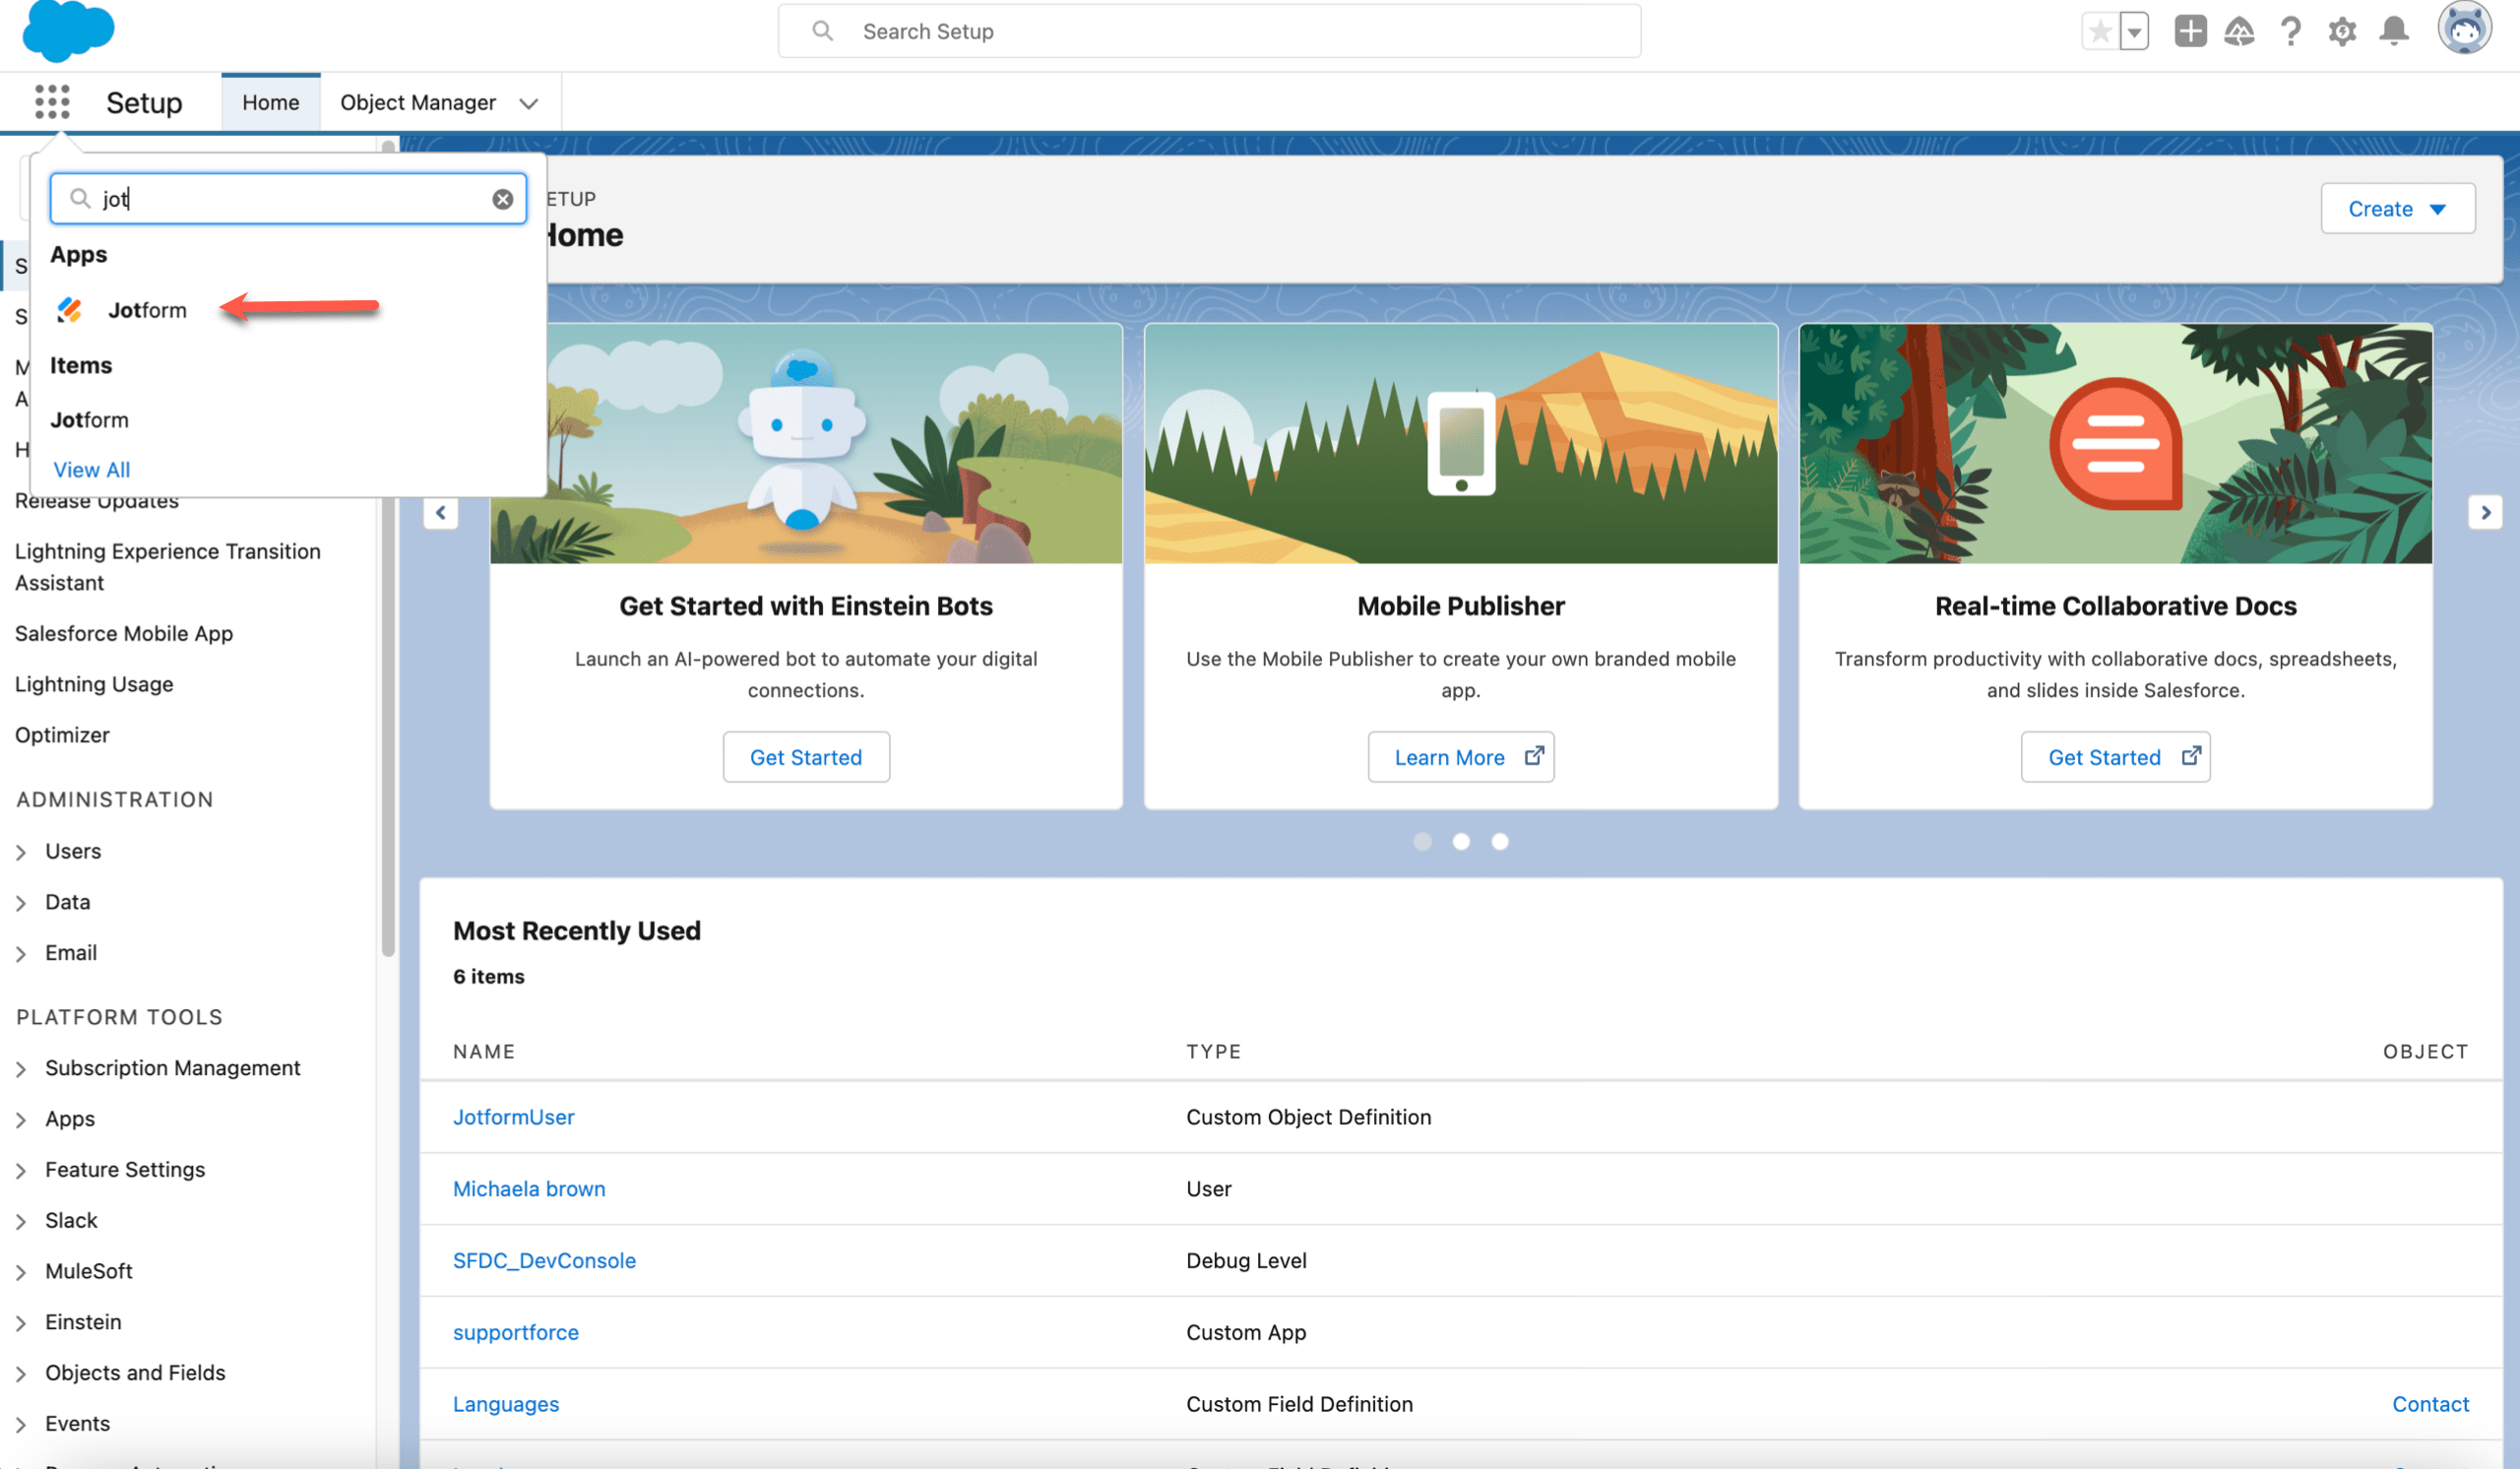Expand the Object Manager tab chevron
Image resolution: width=2520 pixels, height=1469 pixels.
tap(529, 103)
